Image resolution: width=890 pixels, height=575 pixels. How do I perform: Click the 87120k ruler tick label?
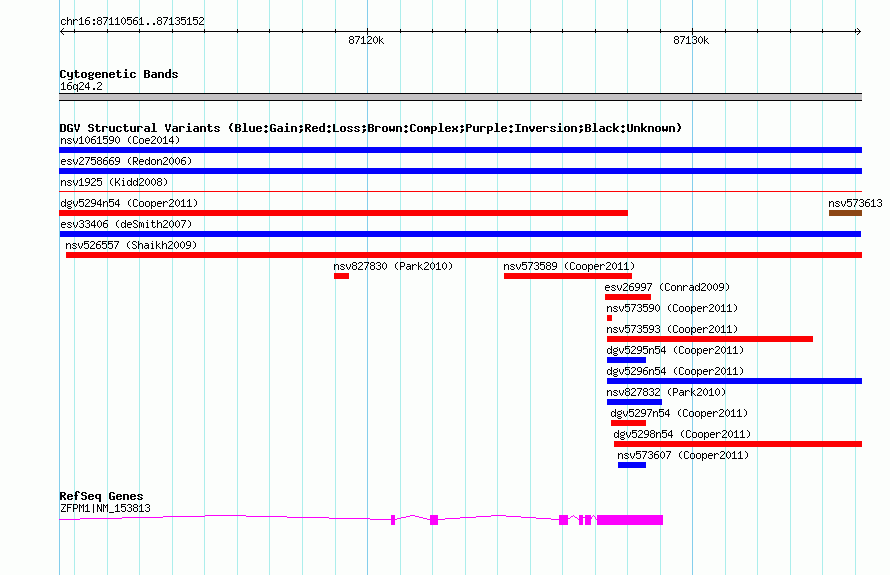coord(366,40)
